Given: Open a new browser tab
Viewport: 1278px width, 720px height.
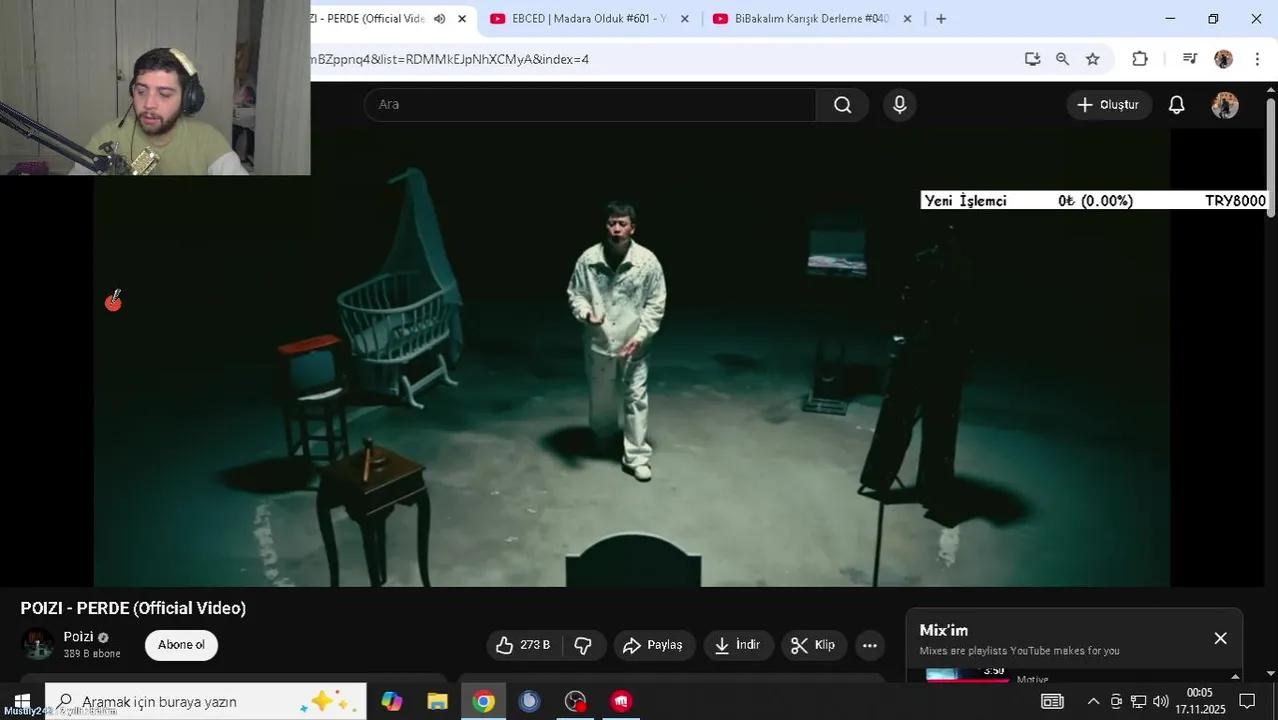Looking at the screenshot, I should (941, 19).
